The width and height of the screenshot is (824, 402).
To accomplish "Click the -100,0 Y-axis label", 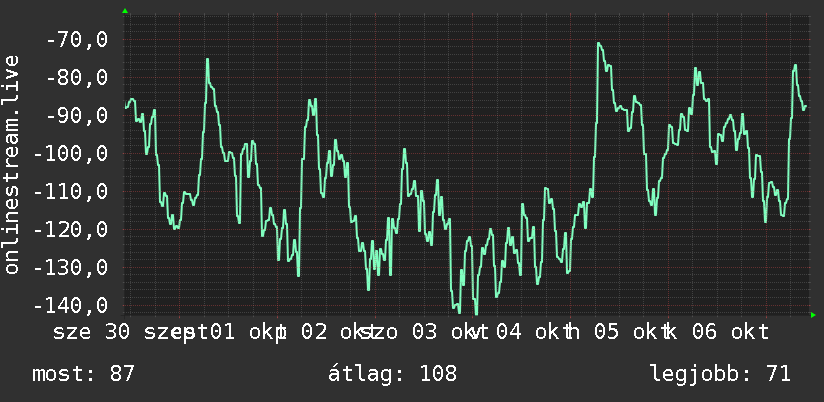I will (x=70, y=154).
